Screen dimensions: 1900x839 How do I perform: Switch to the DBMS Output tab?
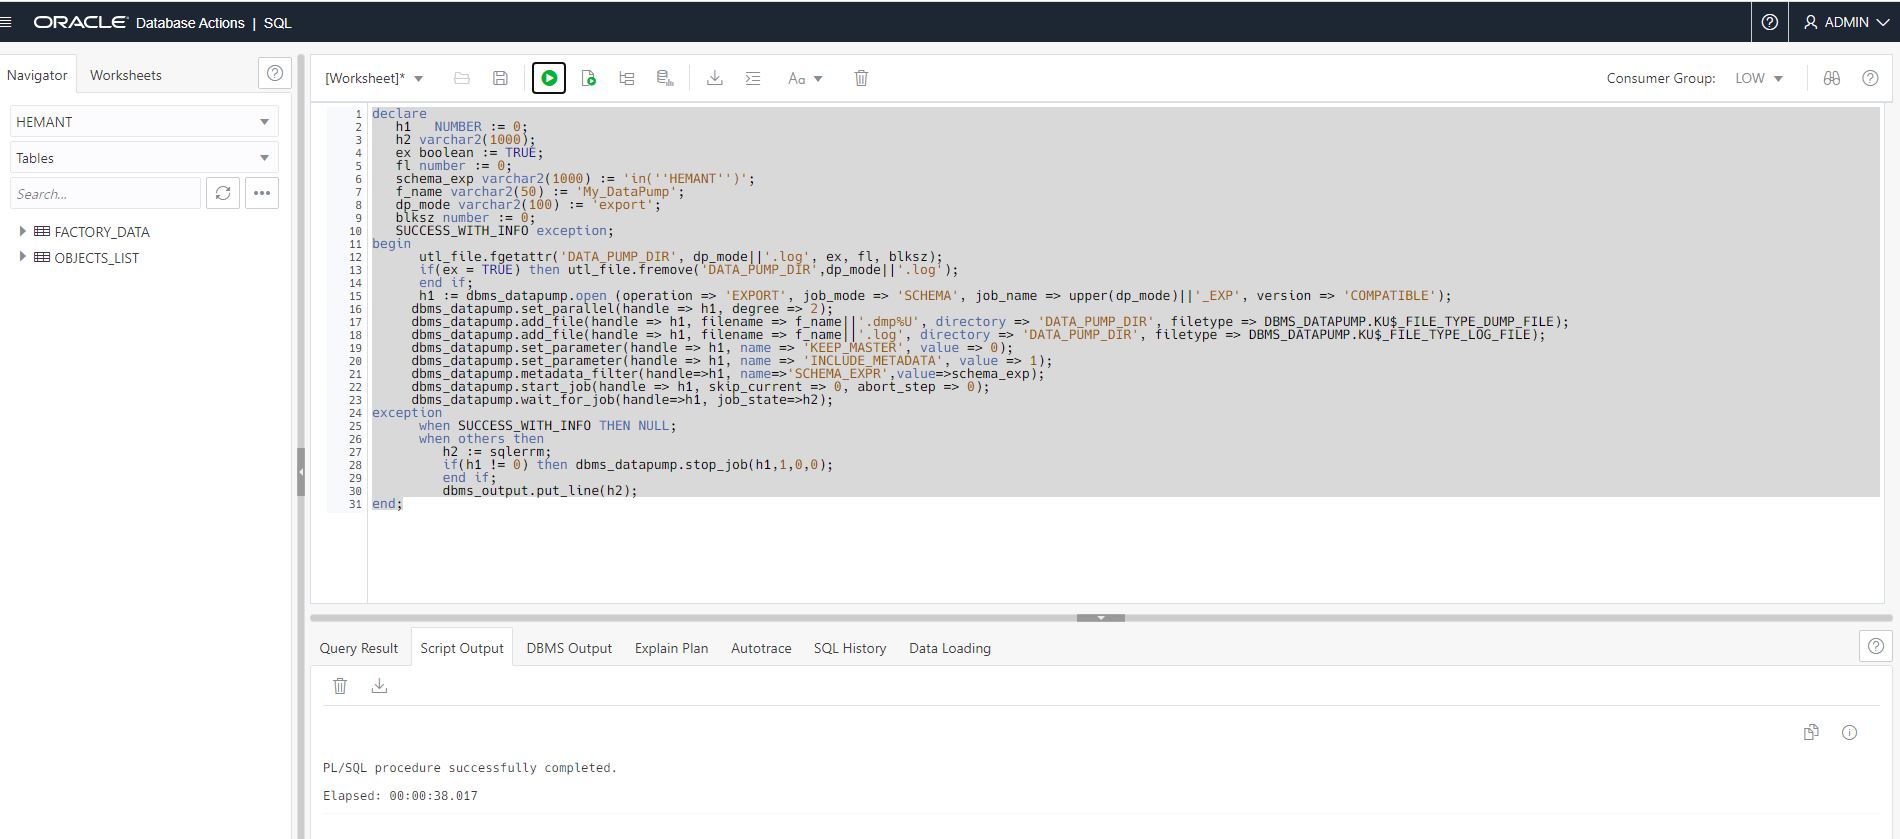[569, 648]
